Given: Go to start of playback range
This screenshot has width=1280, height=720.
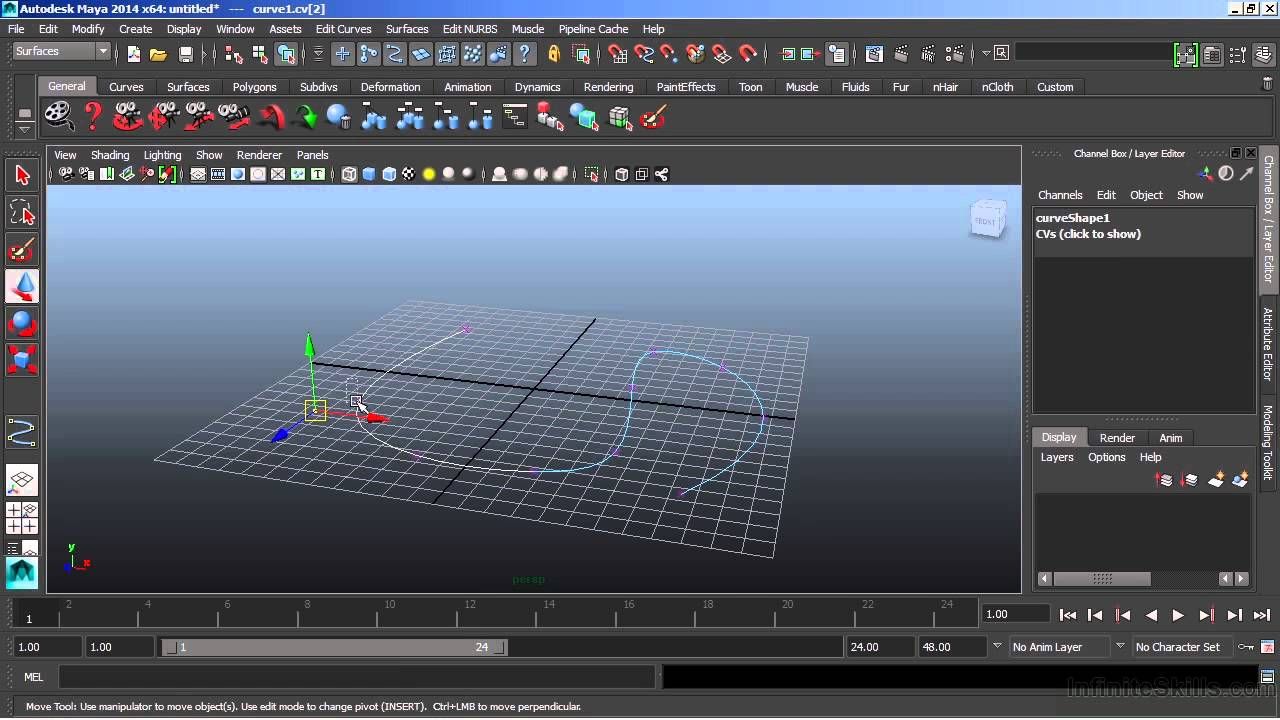Looking at the screenshot, I should [x=1067, y=615].
